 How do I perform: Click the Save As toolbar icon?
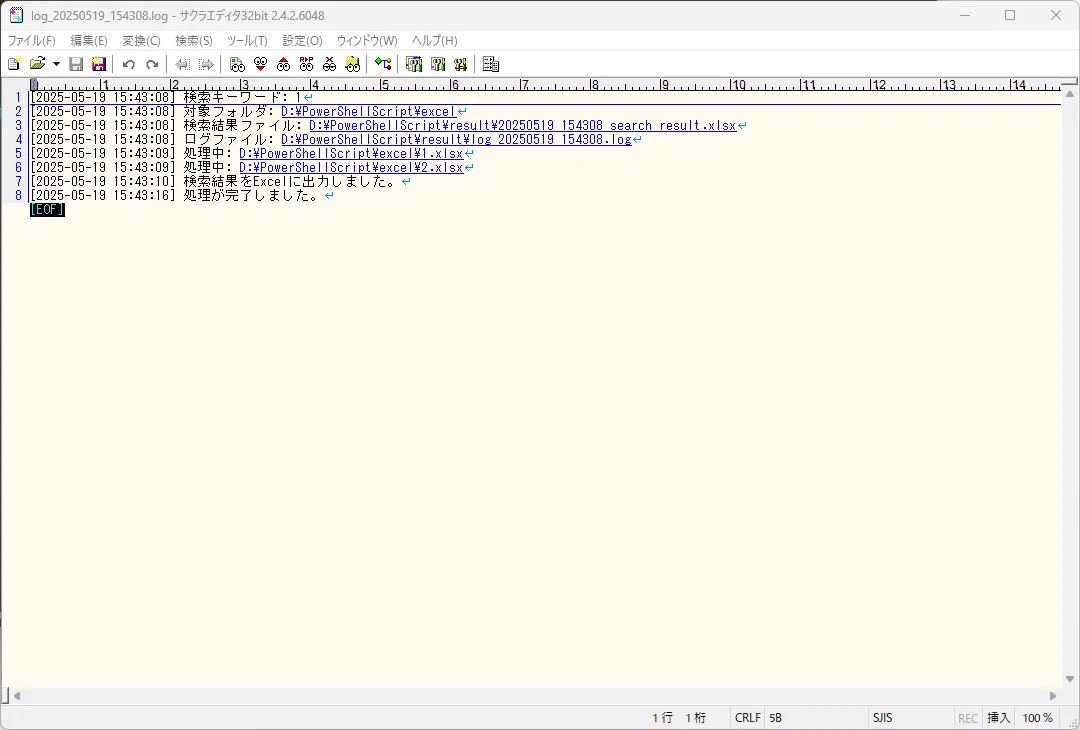[99, 64]
